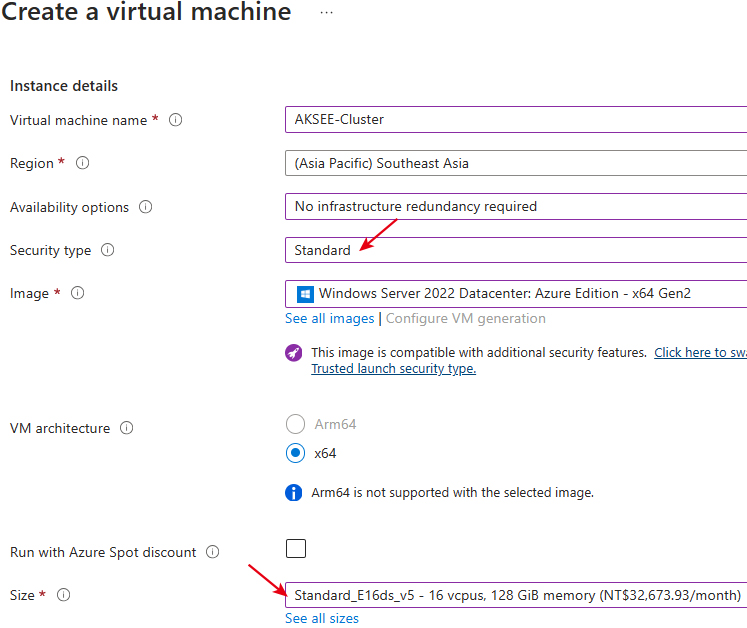The width and height of the screenshot is (747, 628).
Task: Show info tooltip for Image
Action: (x=78, y=293)
